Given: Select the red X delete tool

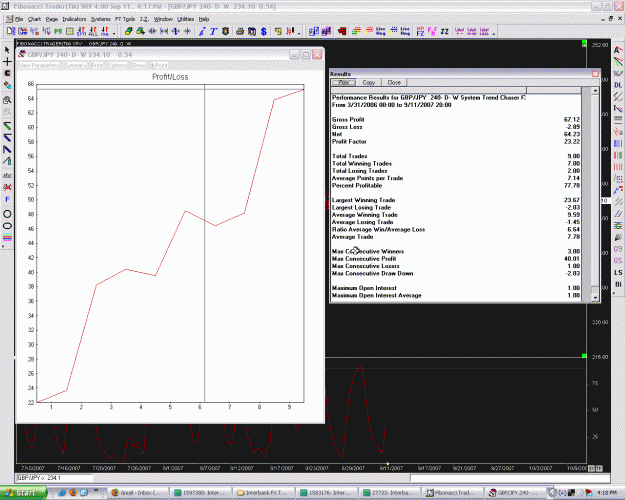Looking at the screenshot, I should (7, 187).
